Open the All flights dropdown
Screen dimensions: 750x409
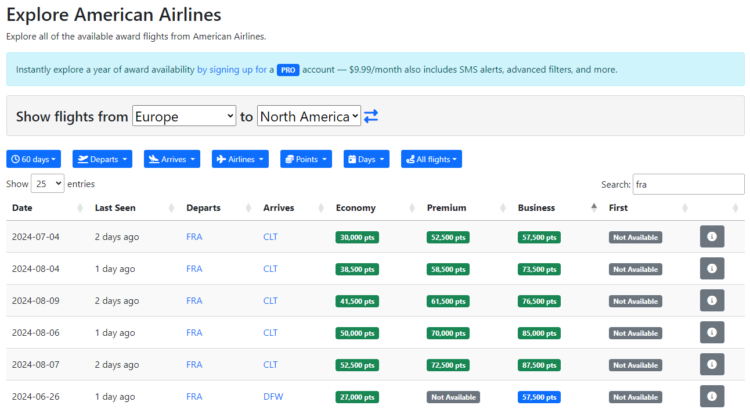(x=431, y=159)
